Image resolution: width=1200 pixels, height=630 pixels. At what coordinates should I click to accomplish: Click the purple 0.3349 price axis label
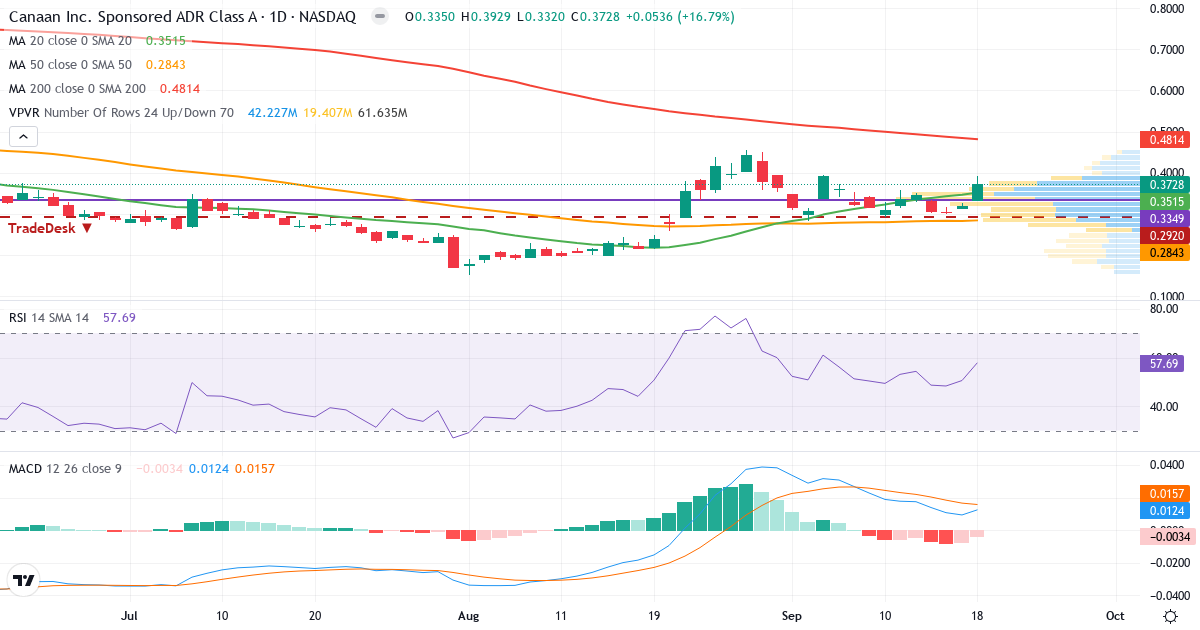(x=1165, y=218)
